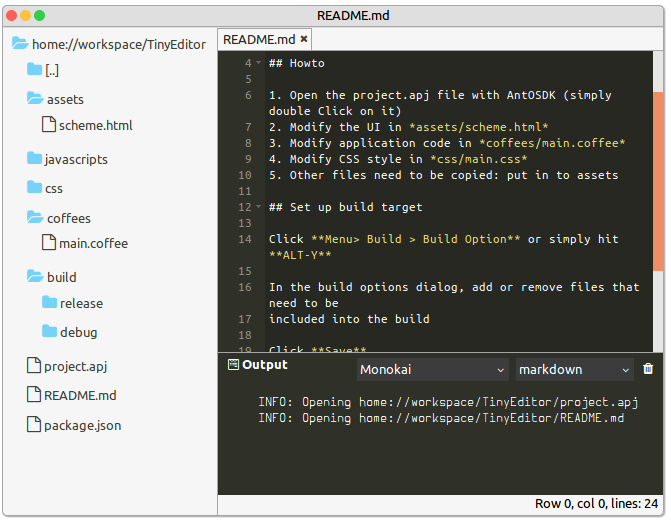Open README.md from the file tree
Image resolution: width=671 pixels, height=524 pixels.
click(80, 395)
